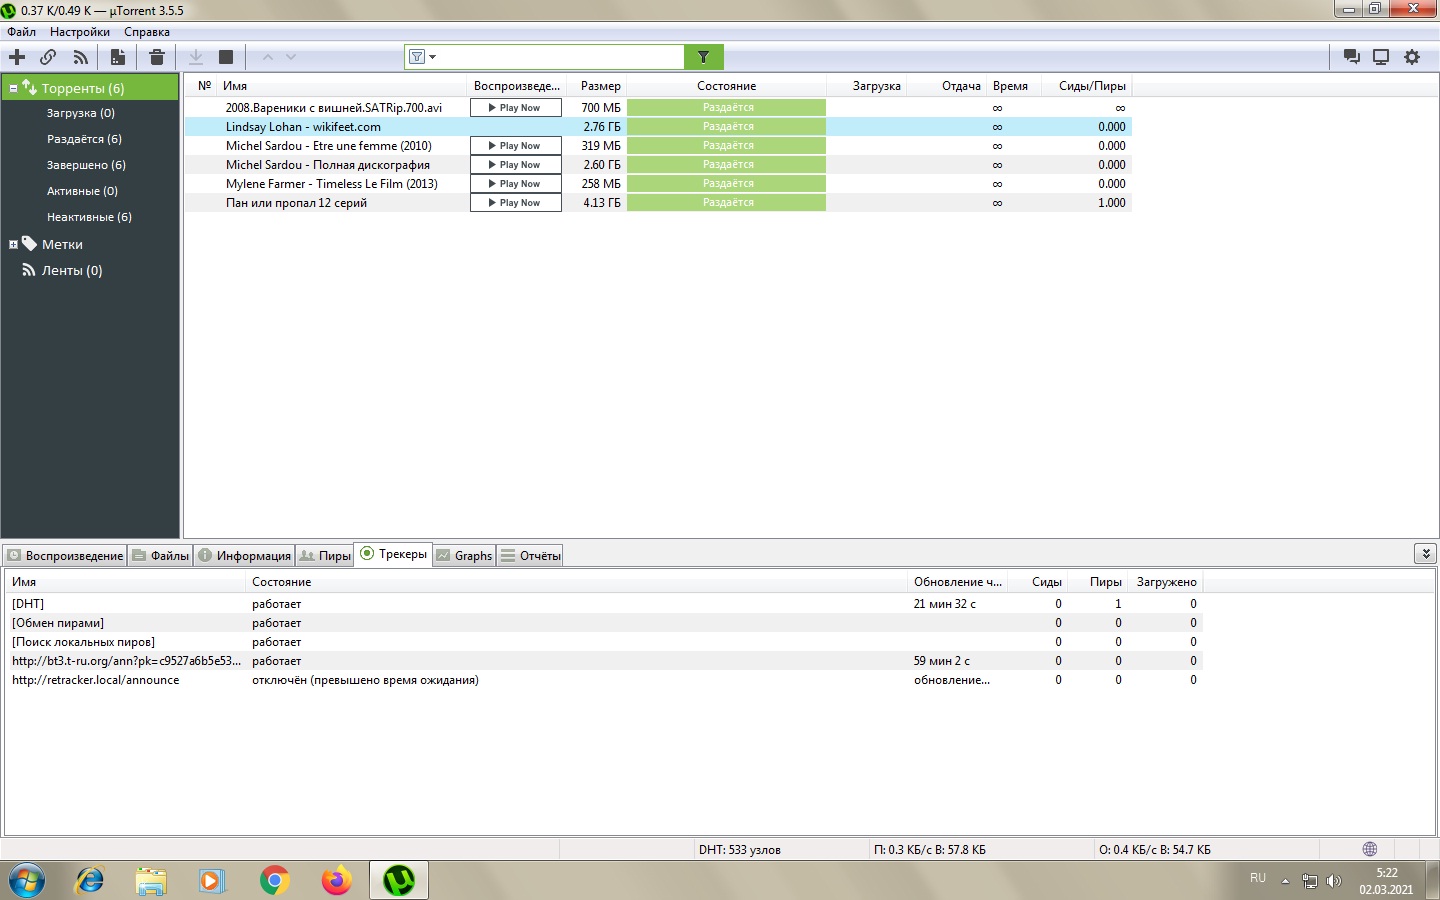Select the Трекеры tab

point(394,554)
